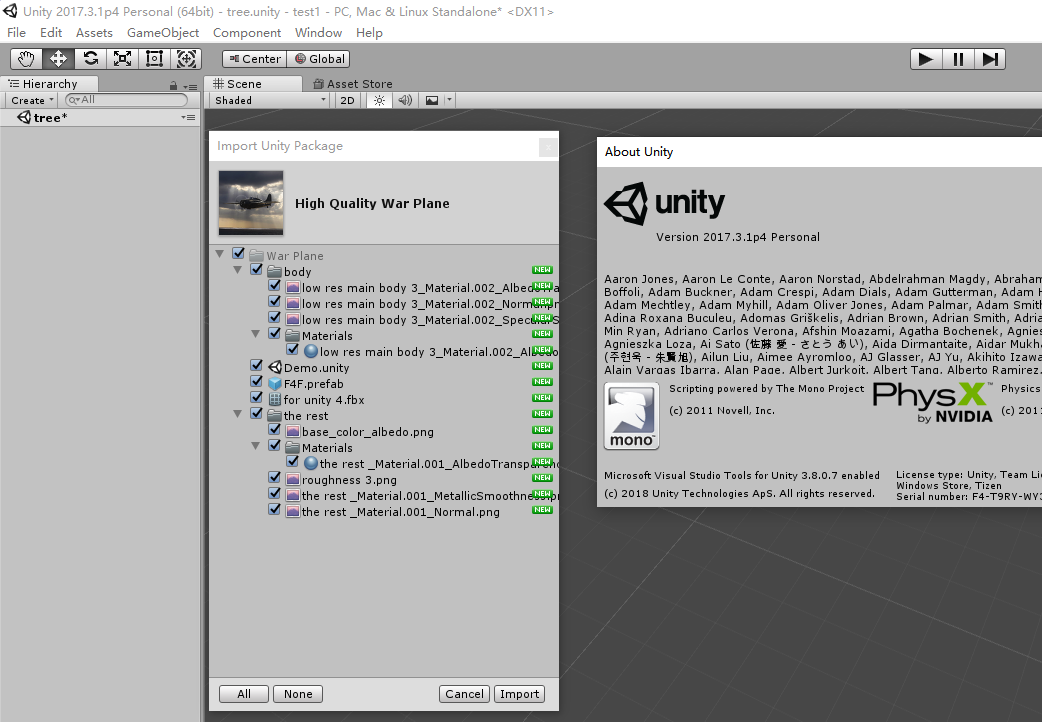1042x722 pixels.
Task: Uncheck the Demo.unity checkbox
Action: click(256, 366)
